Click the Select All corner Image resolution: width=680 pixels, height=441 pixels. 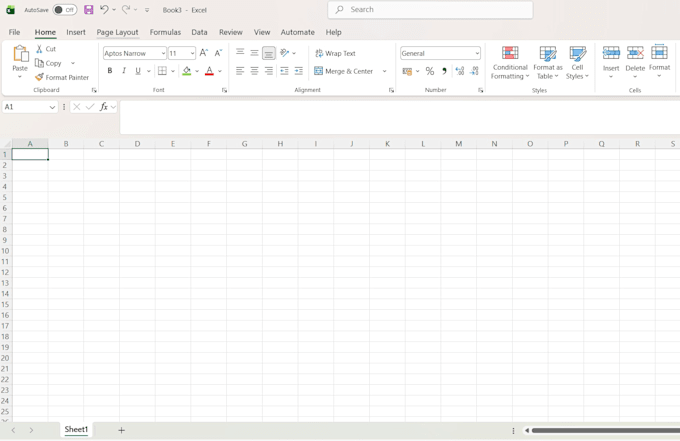(x=6, y=144)
